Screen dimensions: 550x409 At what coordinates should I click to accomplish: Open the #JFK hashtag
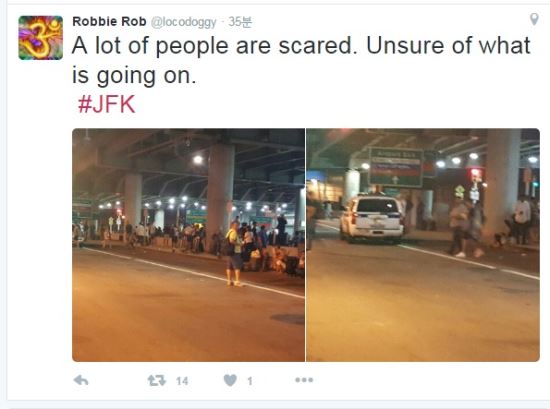(107, 104)
